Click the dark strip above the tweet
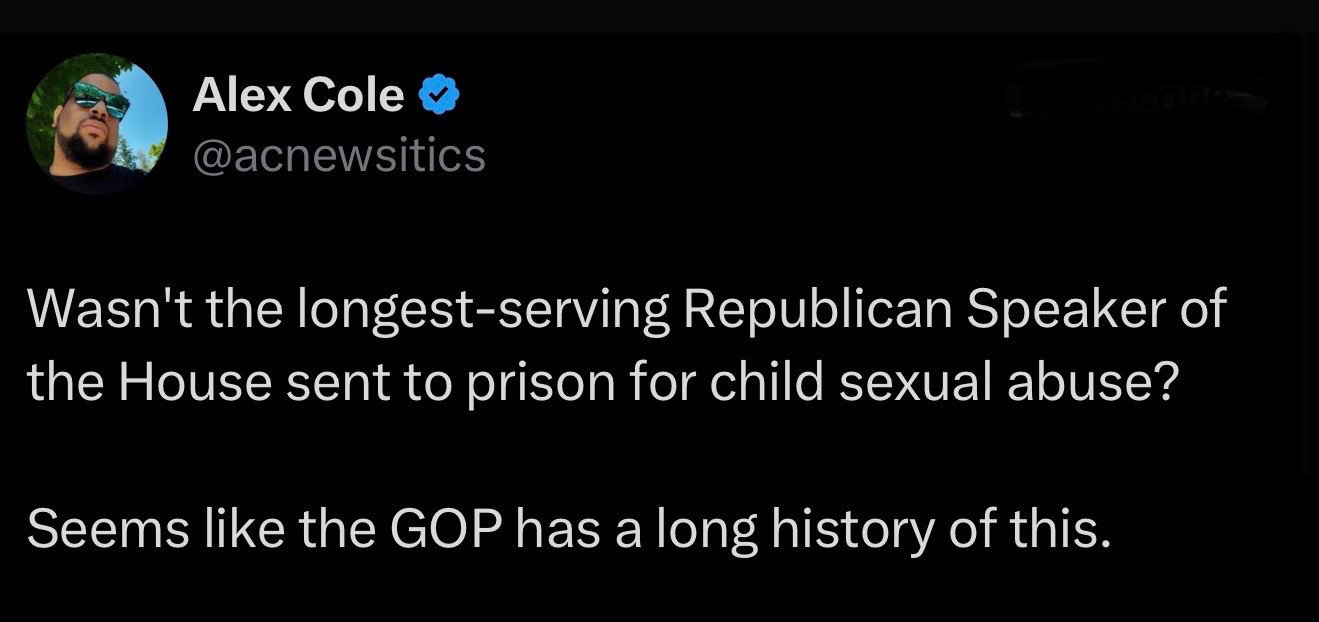The width and height of the screenshot is (1319, 622). pos(659,16)
